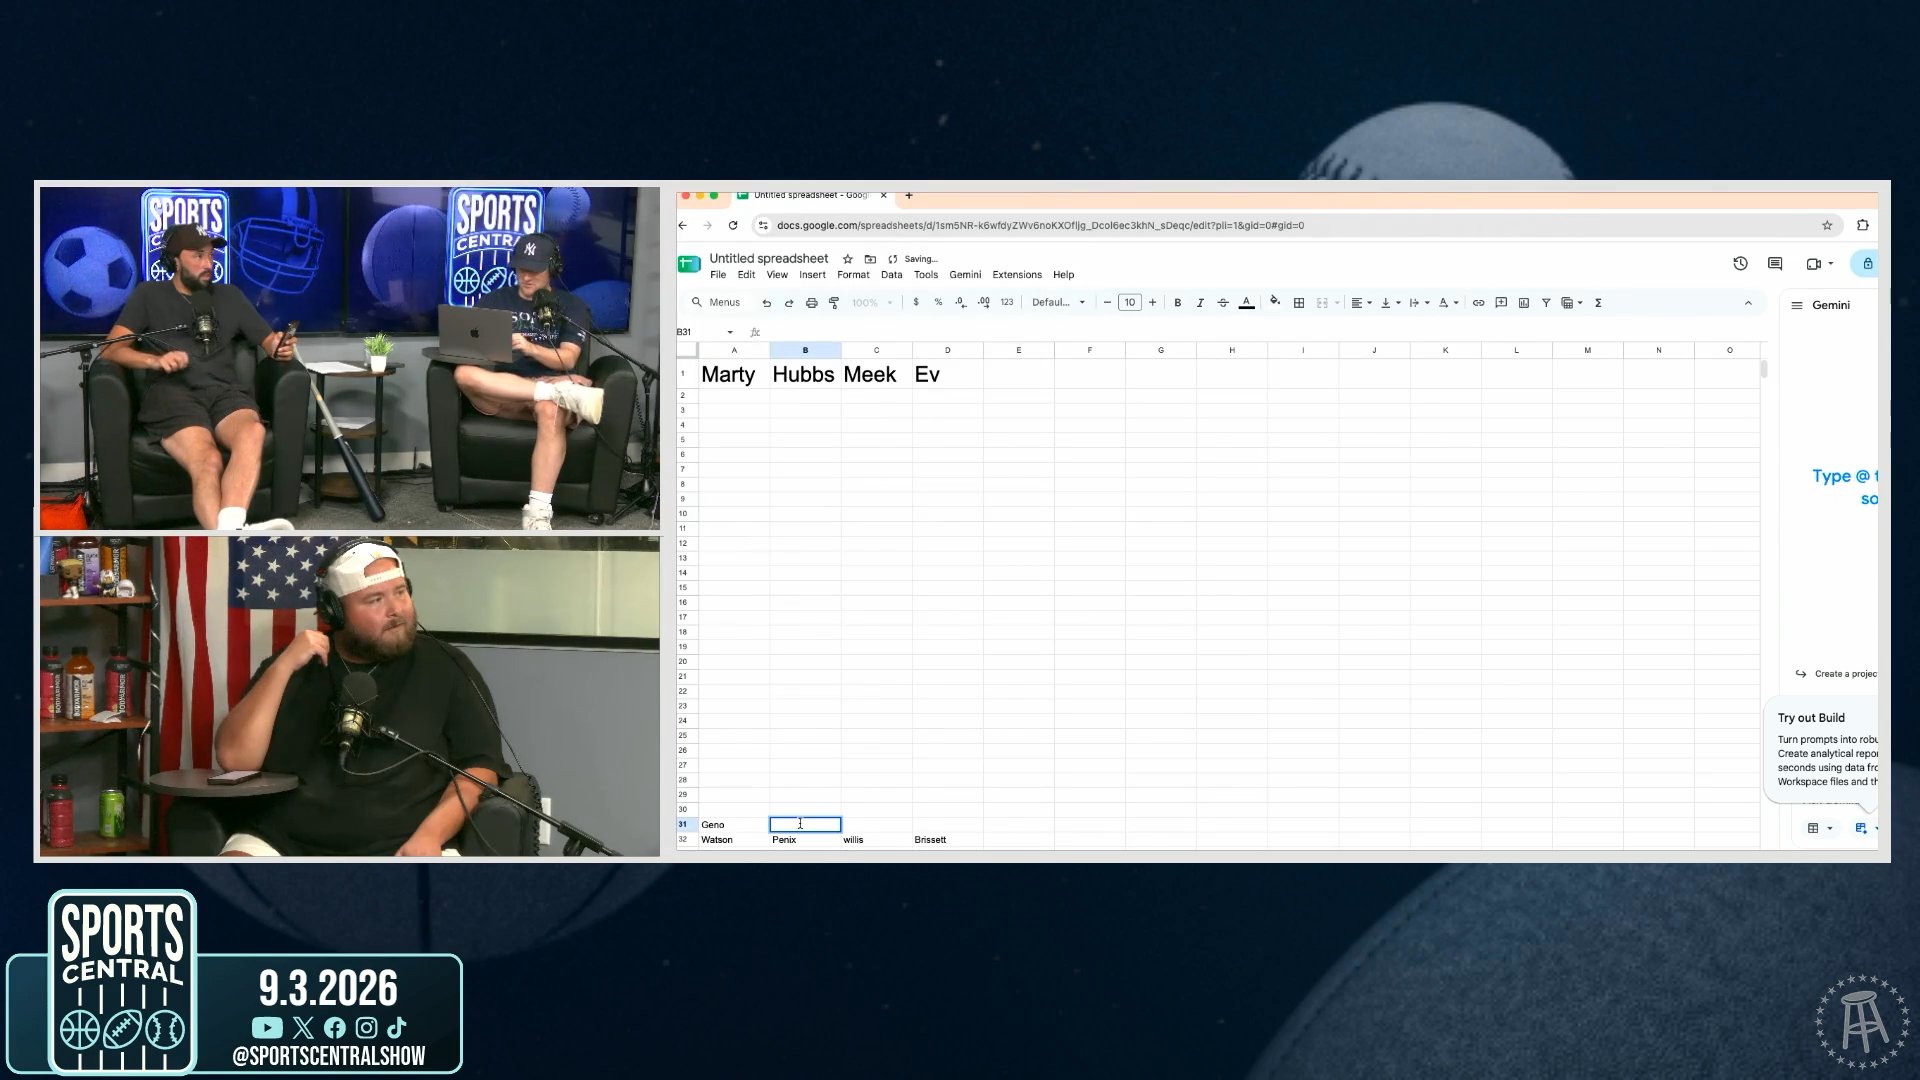Undo the last spreadsheet action
Viewport: 1920px width, 1080px height.
(767, 303)
